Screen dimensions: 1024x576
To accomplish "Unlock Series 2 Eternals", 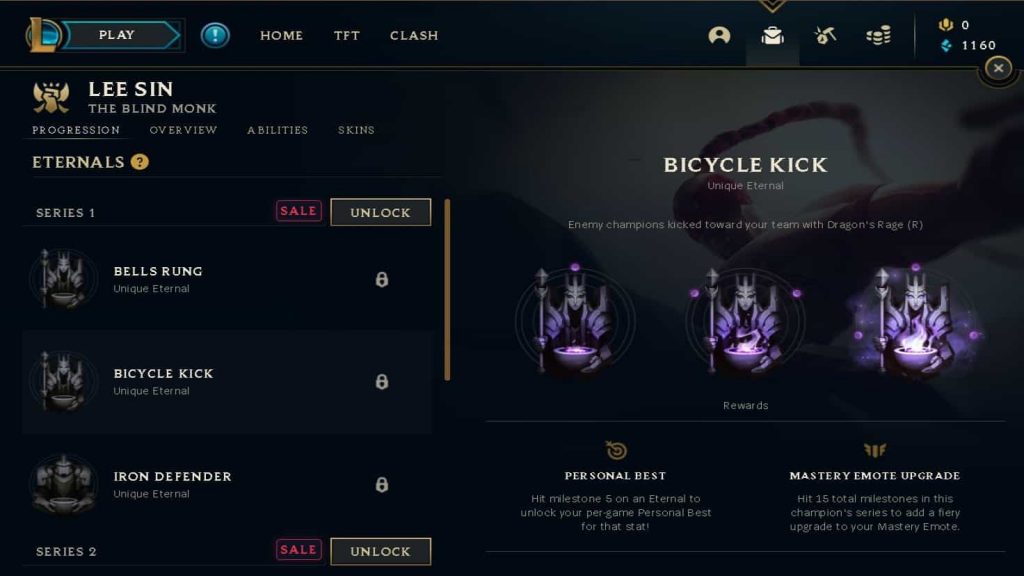I will pos(381,551).
